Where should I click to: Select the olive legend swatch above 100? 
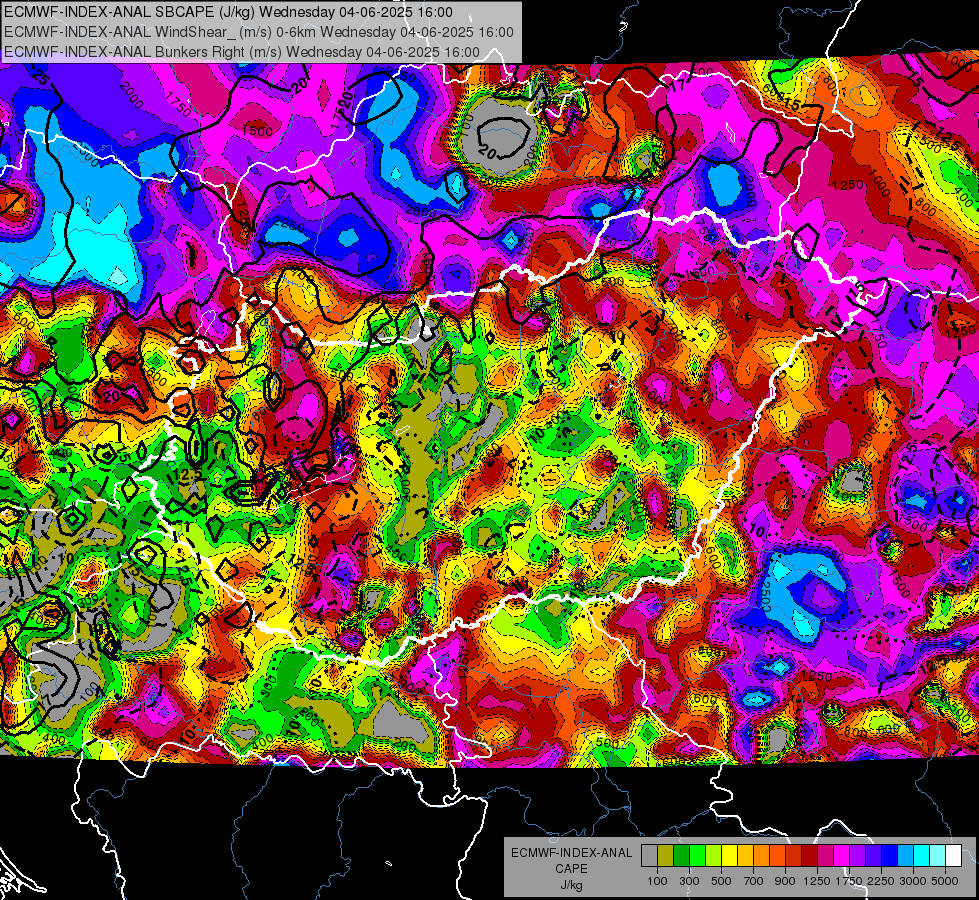pos(666,855)
